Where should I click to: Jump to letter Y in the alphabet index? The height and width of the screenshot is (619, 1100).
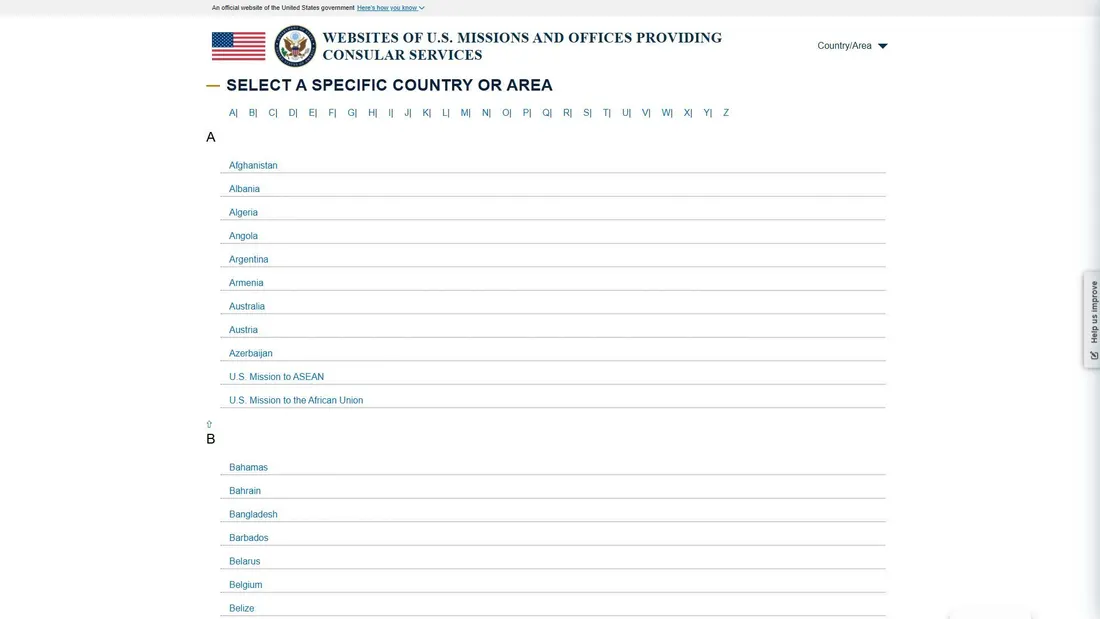[707, 112]
